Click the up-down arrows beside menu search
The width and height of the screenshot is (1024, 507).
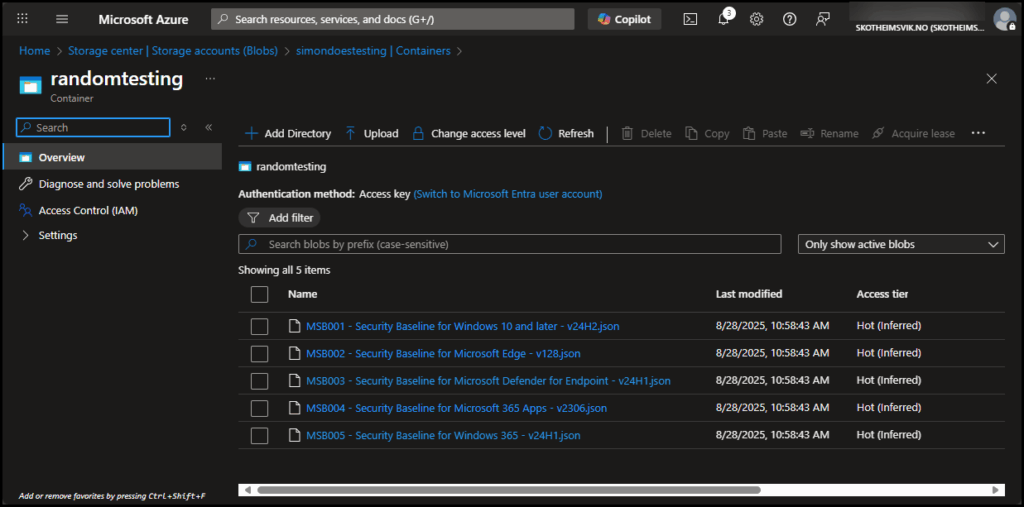pos(184,127)
